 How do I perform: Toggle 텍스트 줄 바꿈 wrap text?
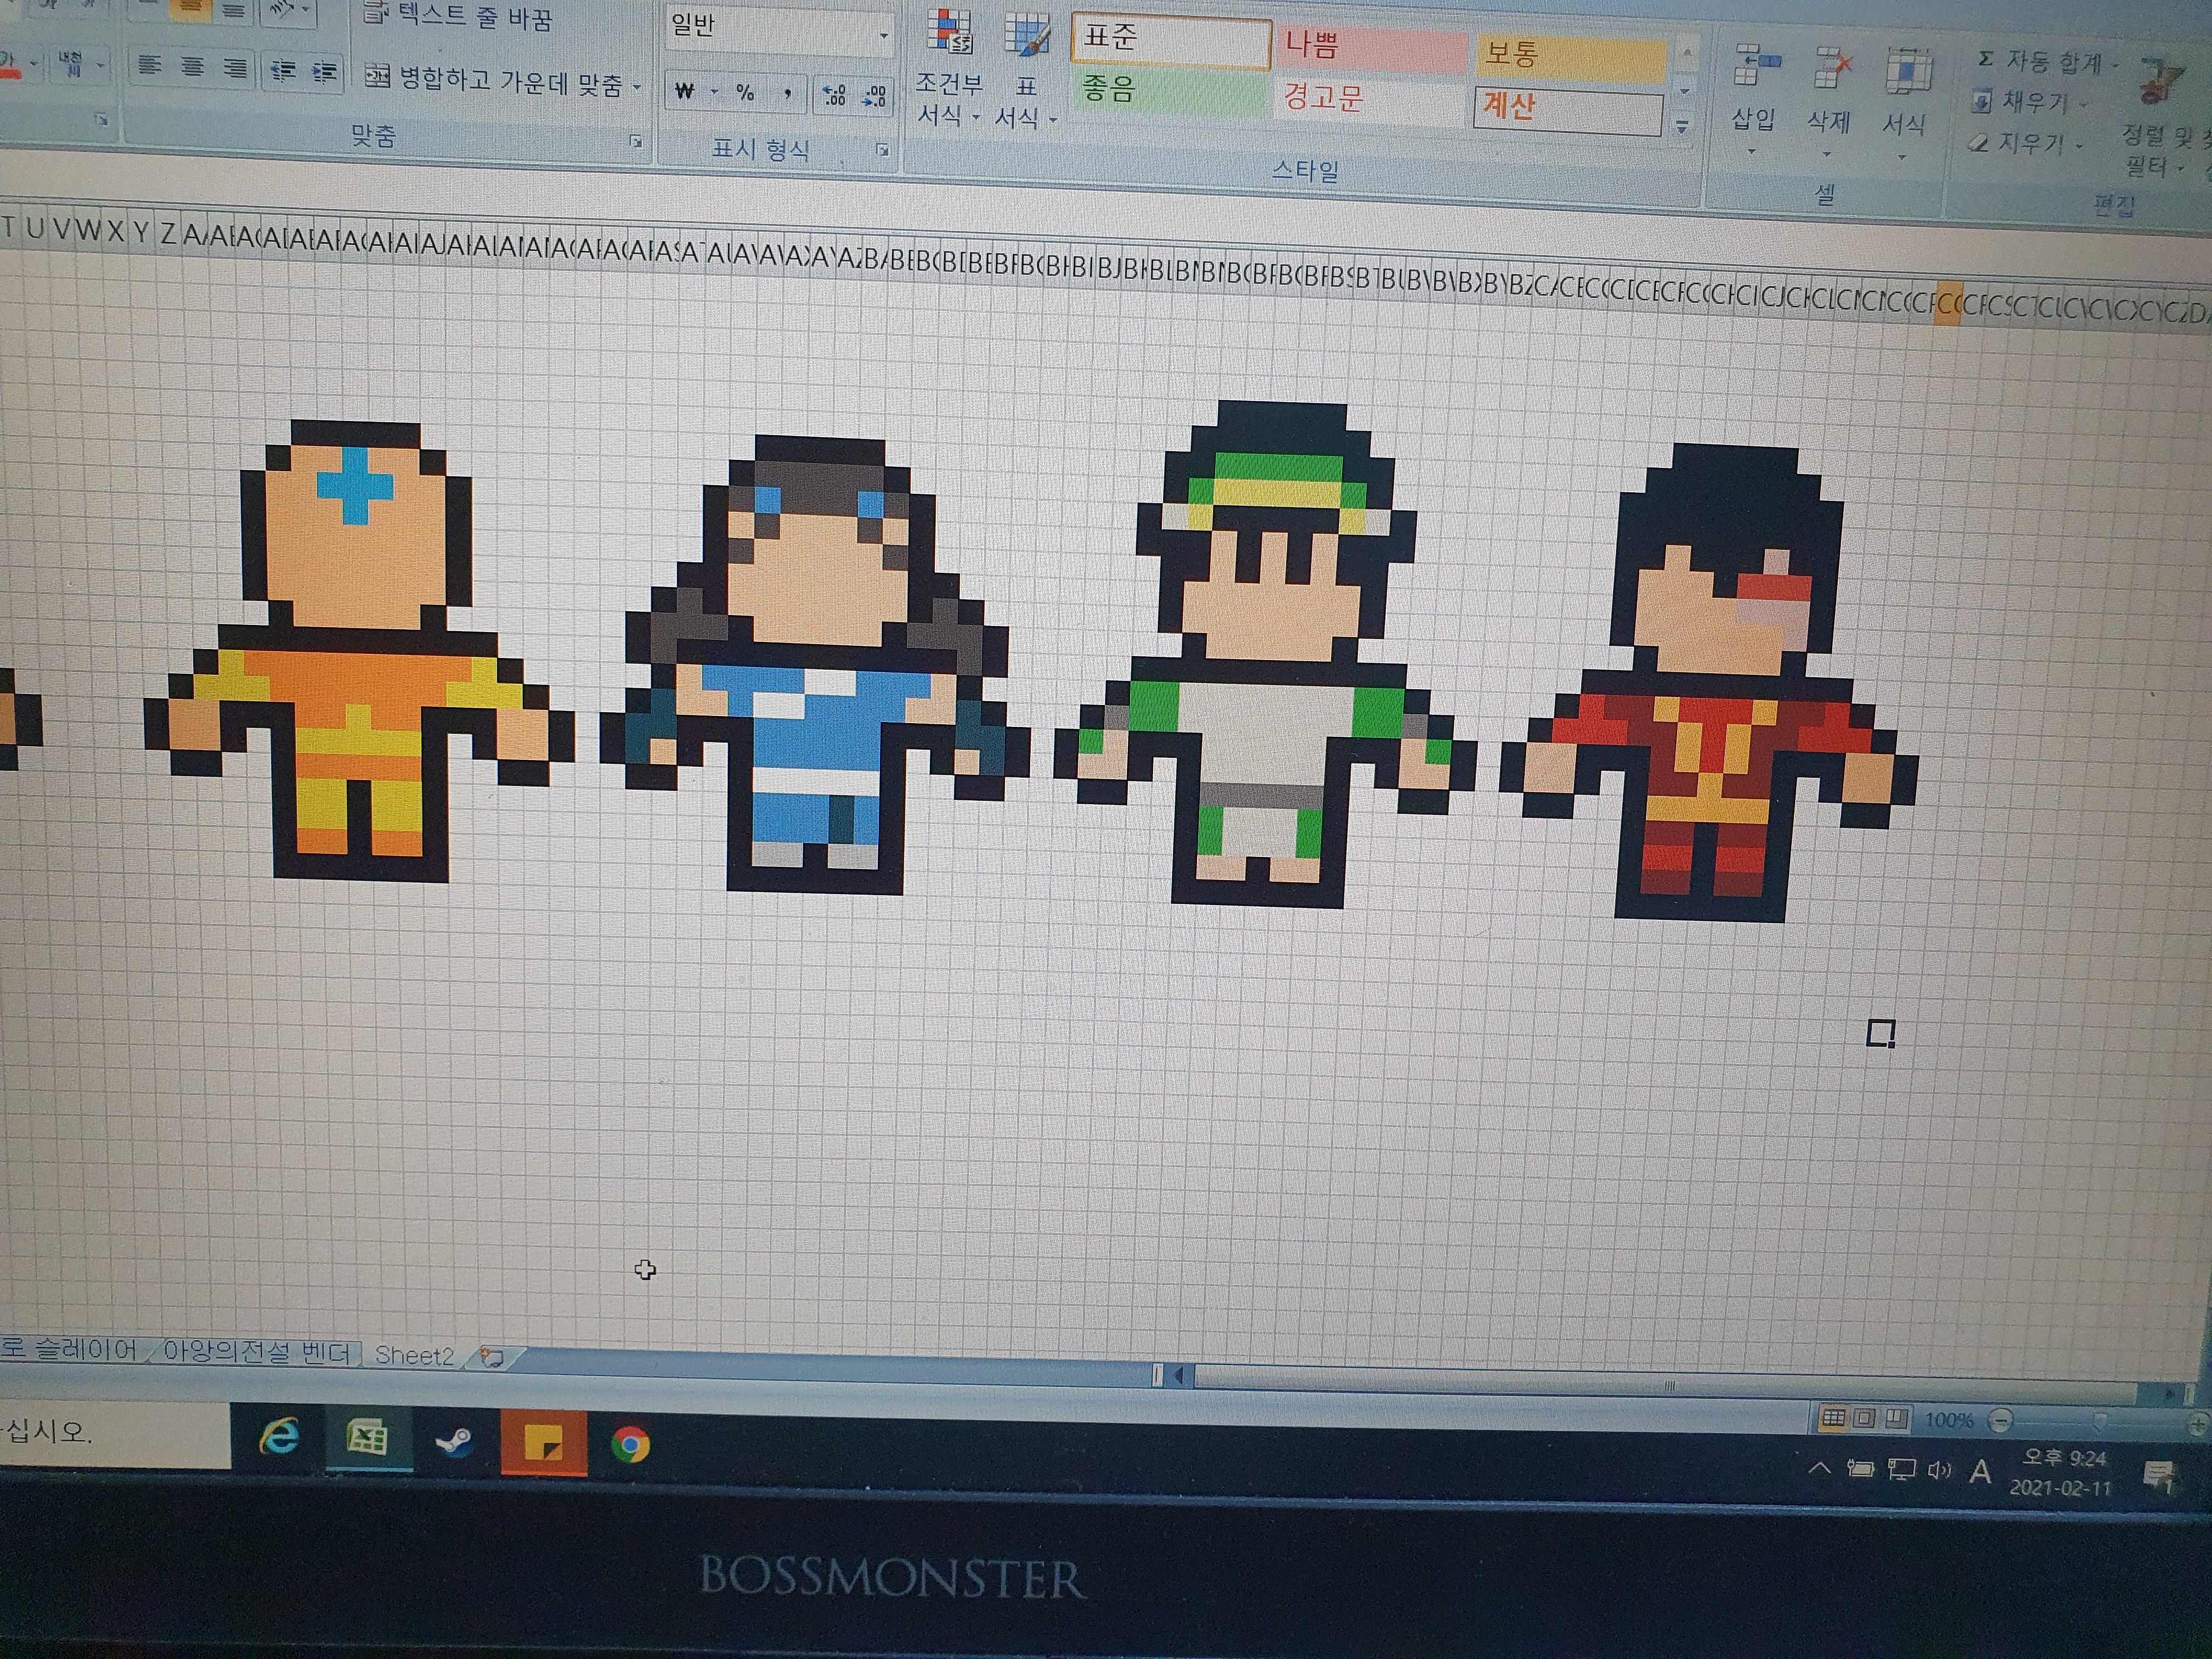(x=459, y=16)
